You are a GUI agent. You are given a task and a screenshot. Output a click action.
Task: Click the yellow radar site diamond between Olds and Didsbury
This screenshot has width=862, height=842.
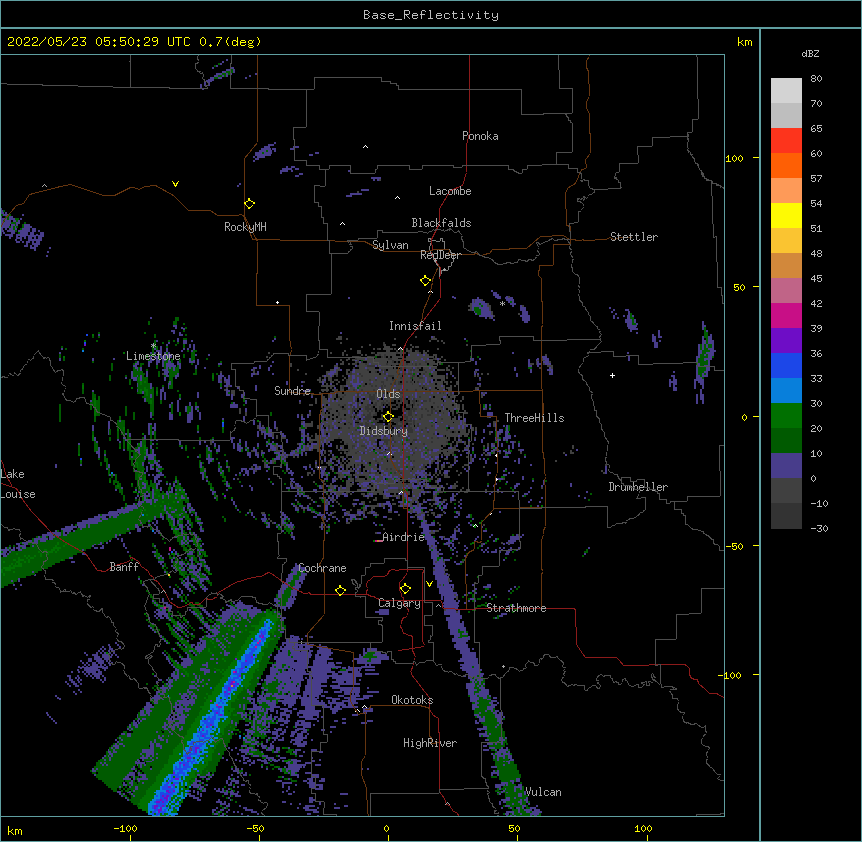(x=388, y=416)
